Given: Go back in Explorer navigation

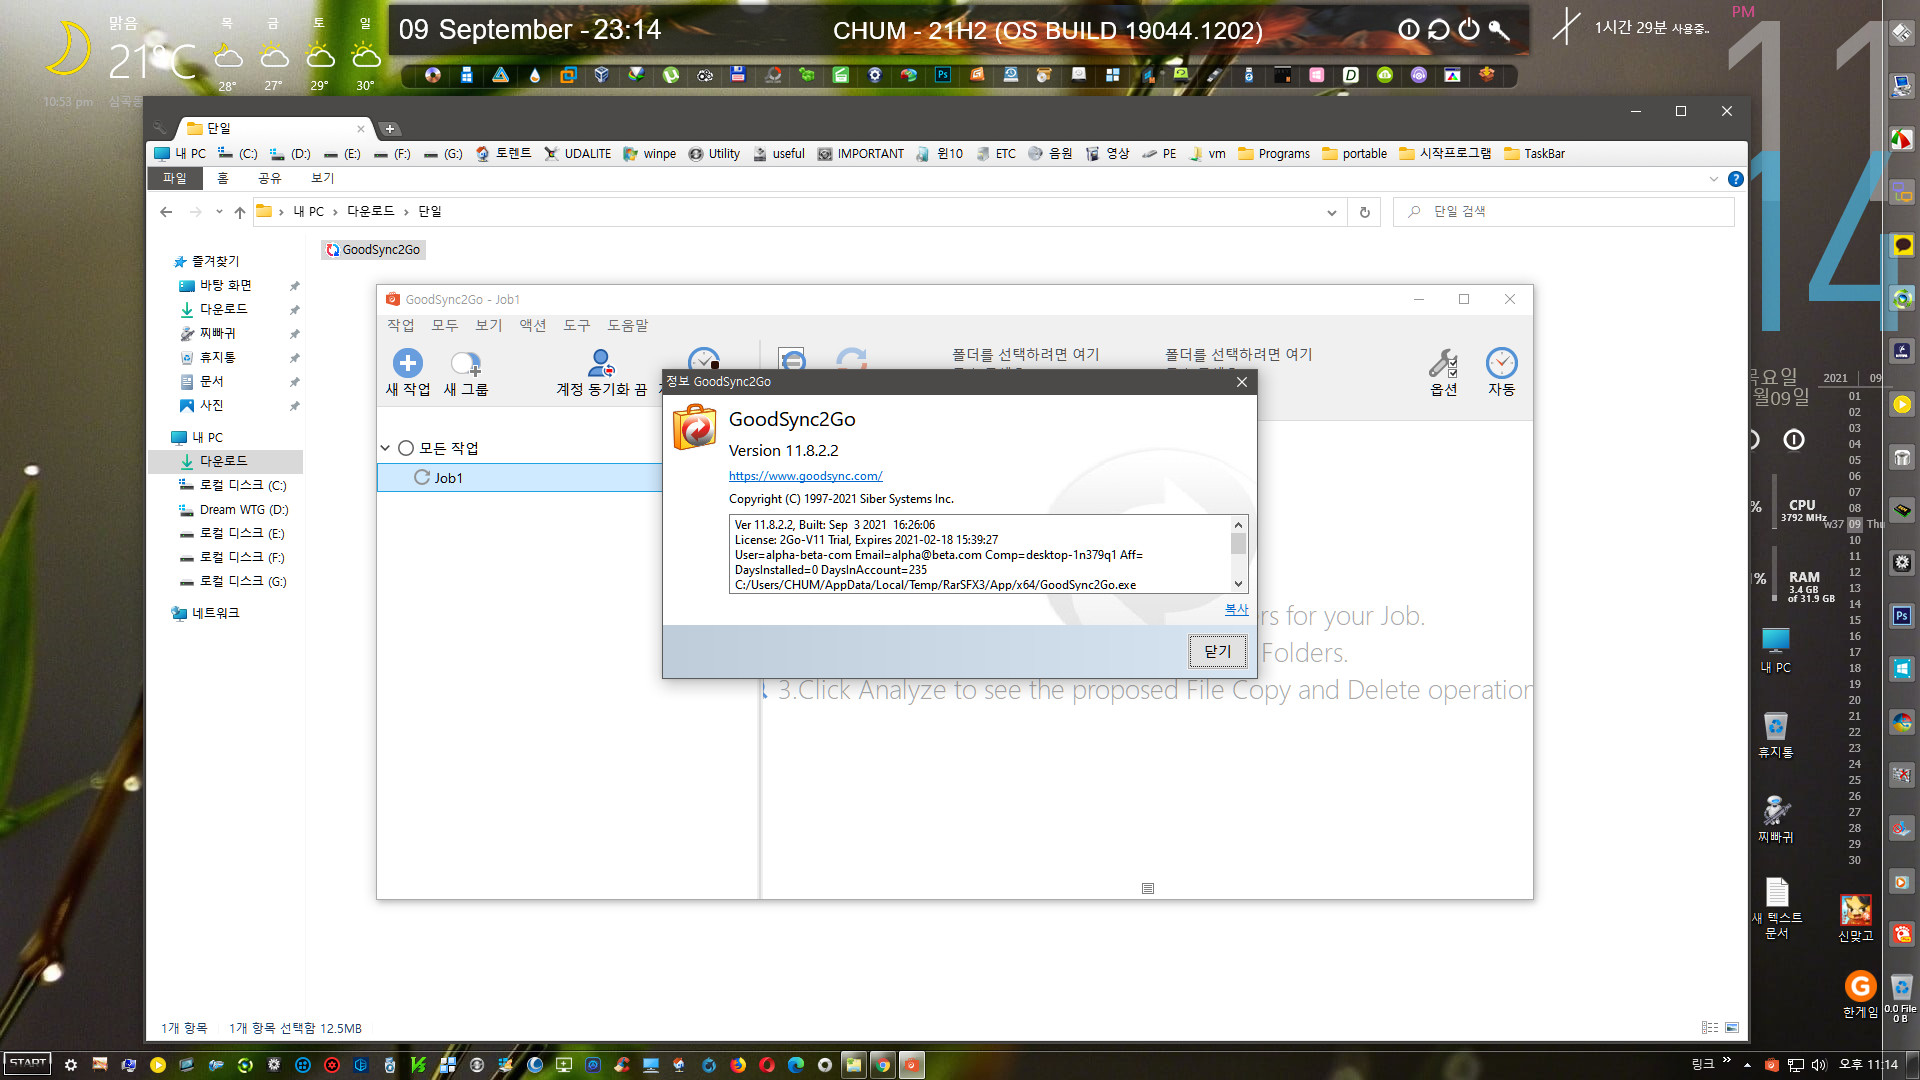Looking at the screenshot, I should pyautogui.click(x=166, y=212).
